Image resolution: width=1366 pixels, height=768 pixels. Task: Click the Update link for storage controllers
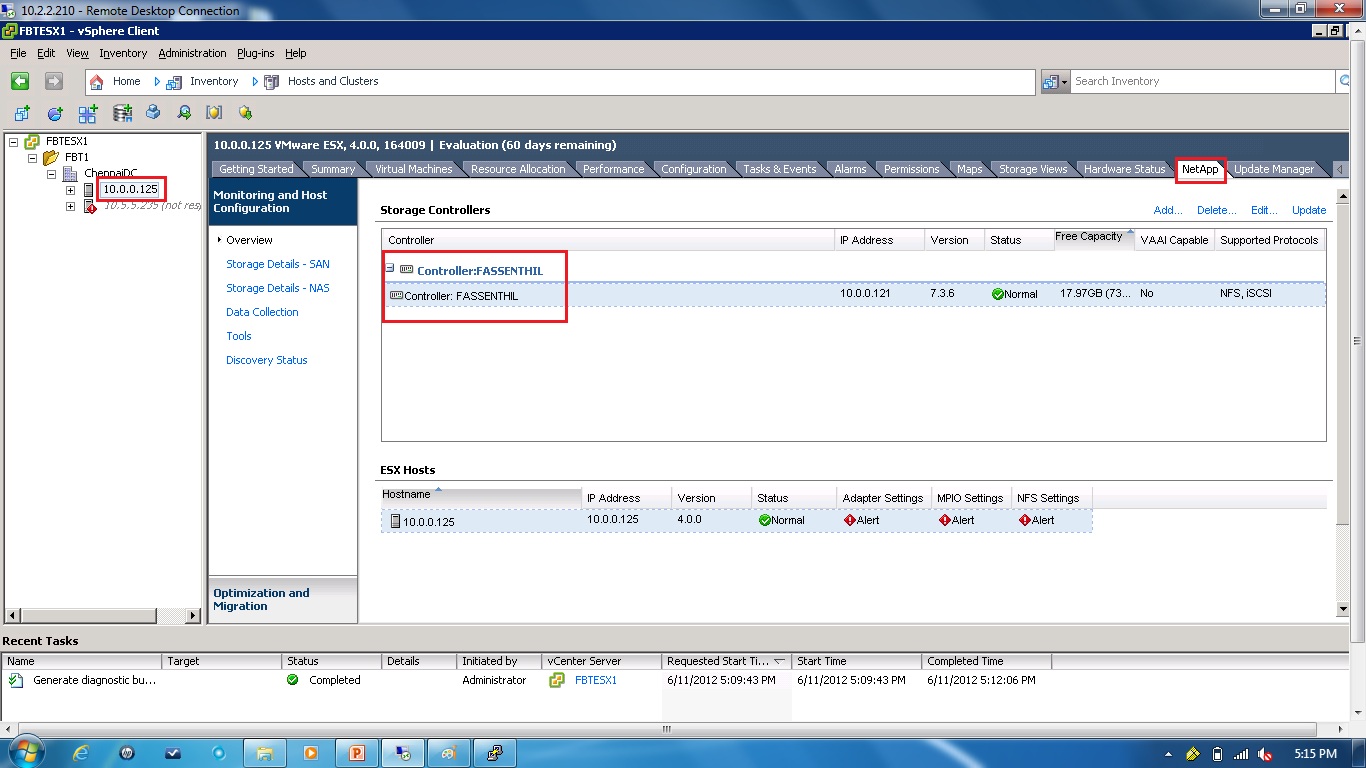[1308, 210]
